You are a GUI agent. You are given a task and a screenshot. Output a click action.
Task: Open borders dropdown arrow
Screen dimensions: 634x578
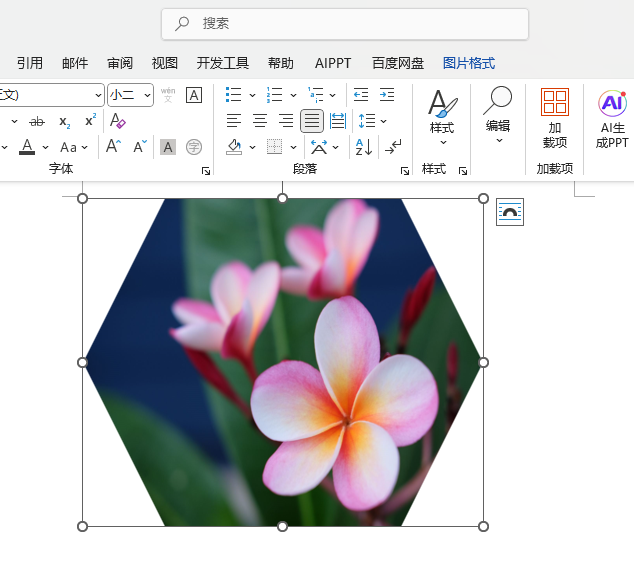(293, 148)
